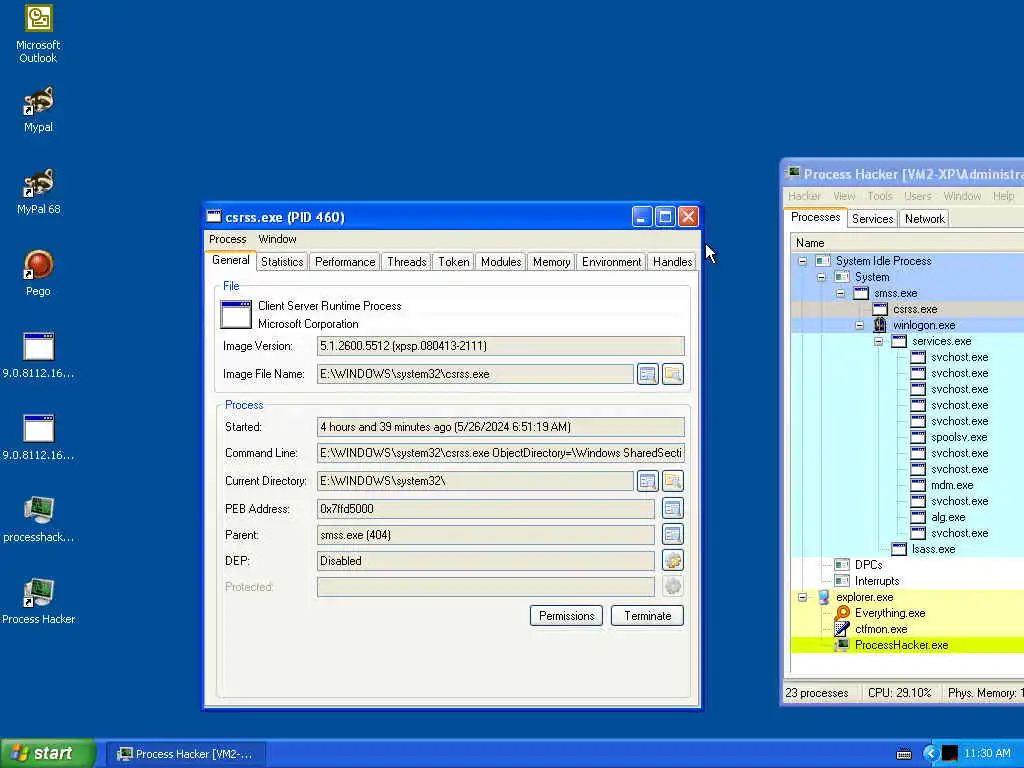The width and height of the screenshot is (1024, 768).
Task: Open the Window menu in csrss.exe window
Action: pyautogui.click(x=277, y=239)
